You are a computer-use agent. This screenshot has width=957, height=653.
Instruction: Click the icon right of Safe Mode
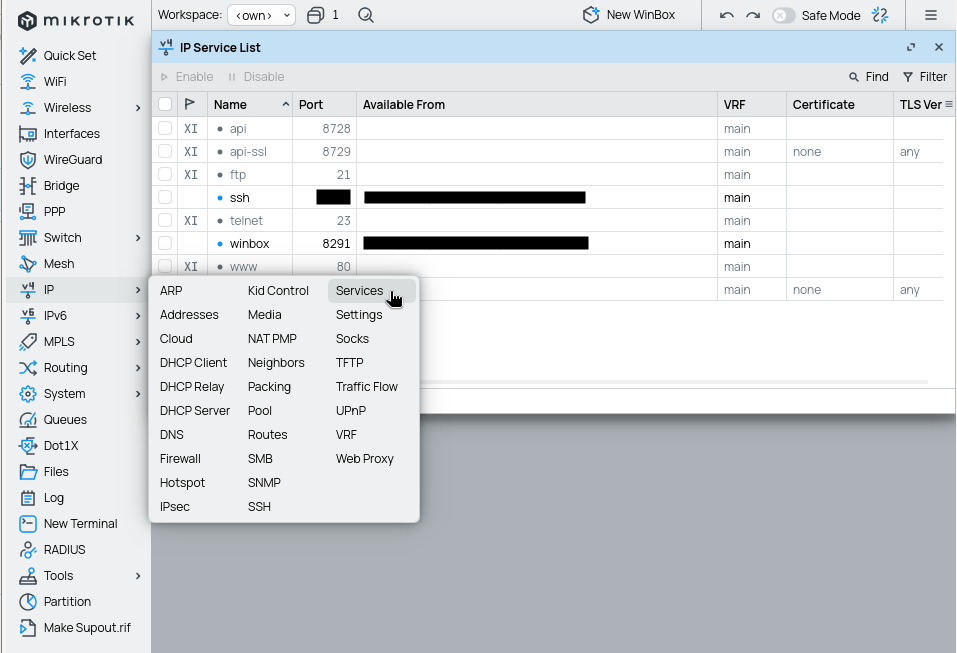tap(880, 15)
